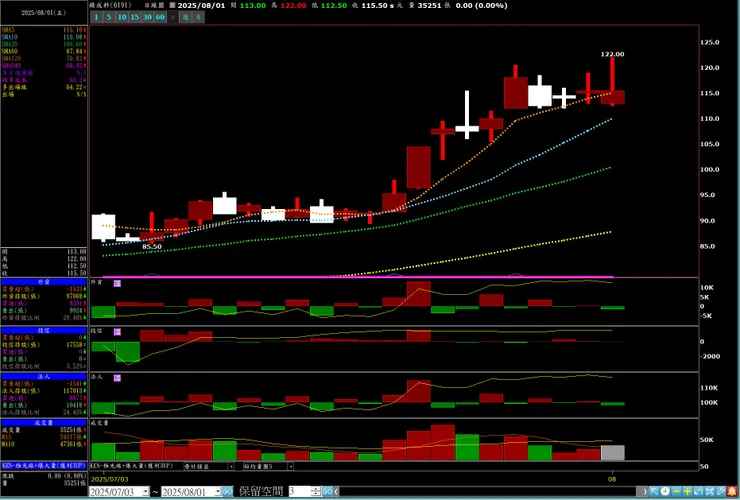Select the 15-minute timeframe button
Viewport: 740px width, 500px height.
[x=135, y=17]
